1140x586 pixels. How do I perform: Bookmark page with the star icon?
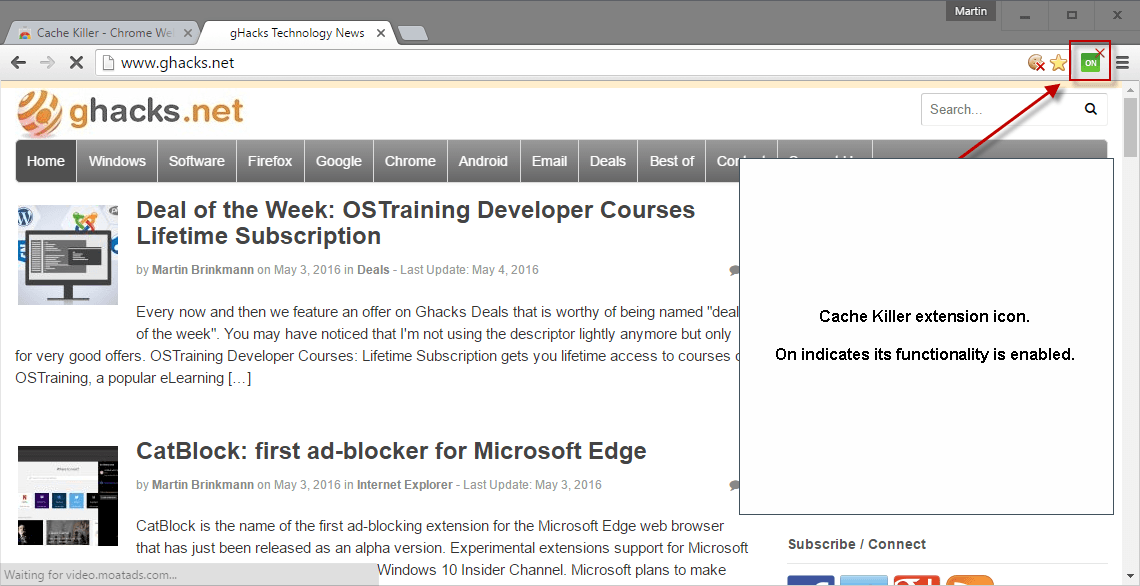(x=1059, y=63)
